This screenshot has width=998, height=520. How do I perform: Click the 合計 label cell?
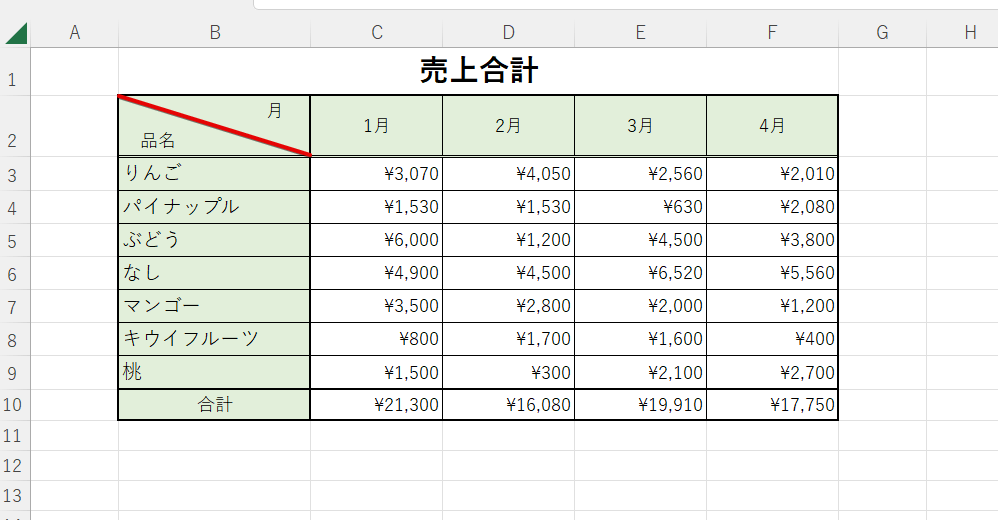(x=214, y=405)
